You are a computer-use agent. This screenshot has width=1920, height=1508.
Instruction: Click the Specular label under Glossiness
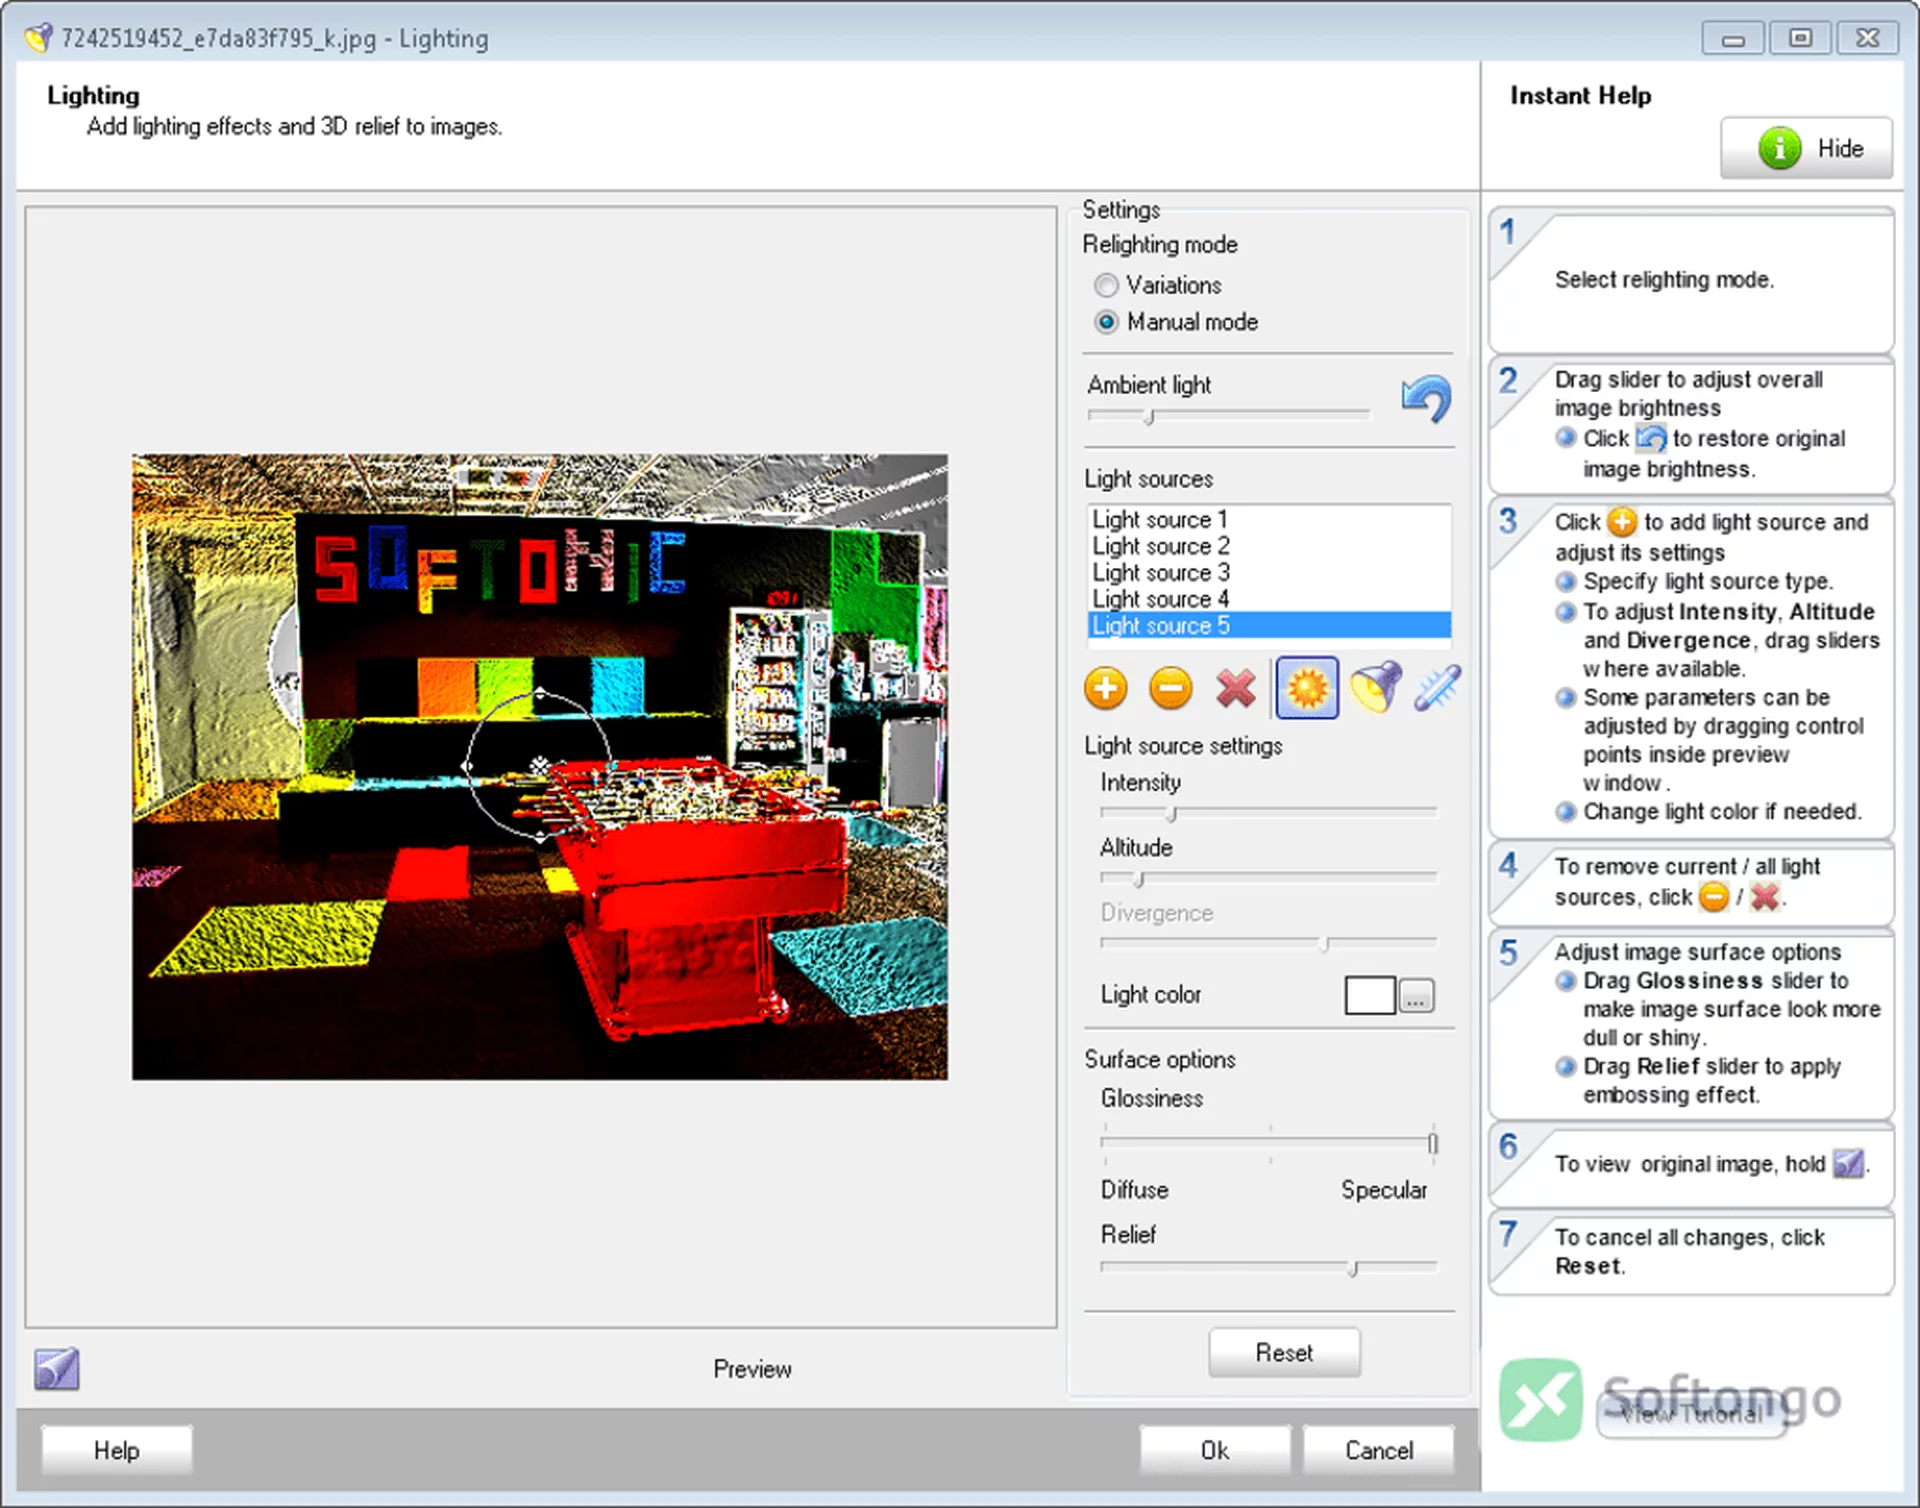tap(1384, 1190)
